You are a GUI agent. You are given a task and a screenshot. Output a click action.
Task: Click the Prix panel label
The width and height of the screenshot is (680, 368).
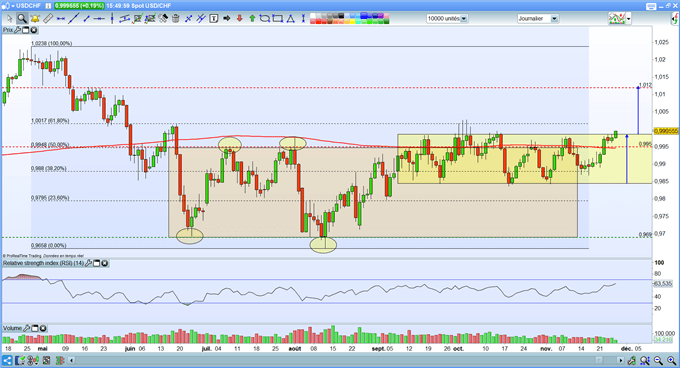click(x=8, y=30)
